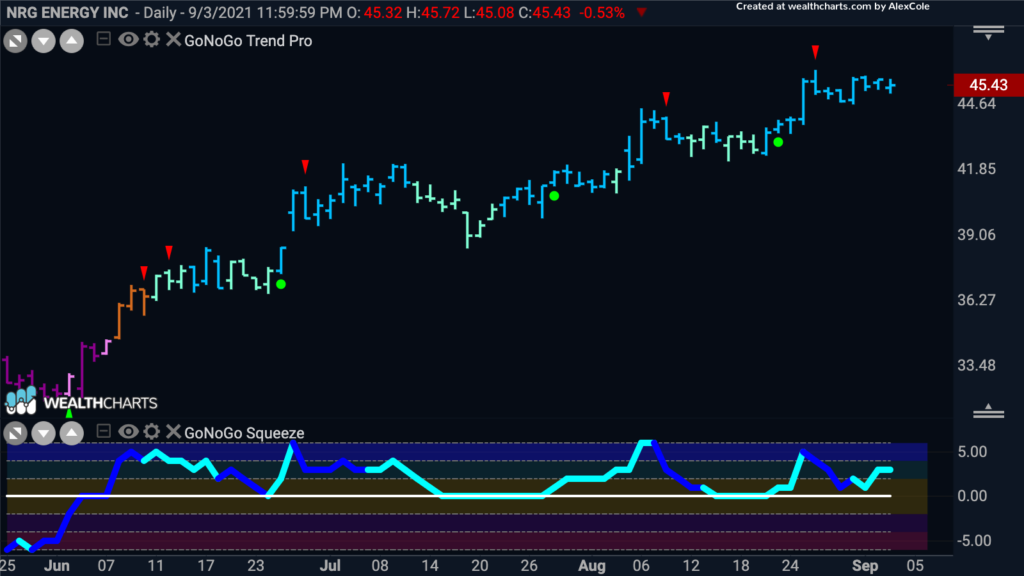Image resolution: width=1024 pixels, height=576 pixels.
Task: Click the green dot in late July
Action: [554, 196]
